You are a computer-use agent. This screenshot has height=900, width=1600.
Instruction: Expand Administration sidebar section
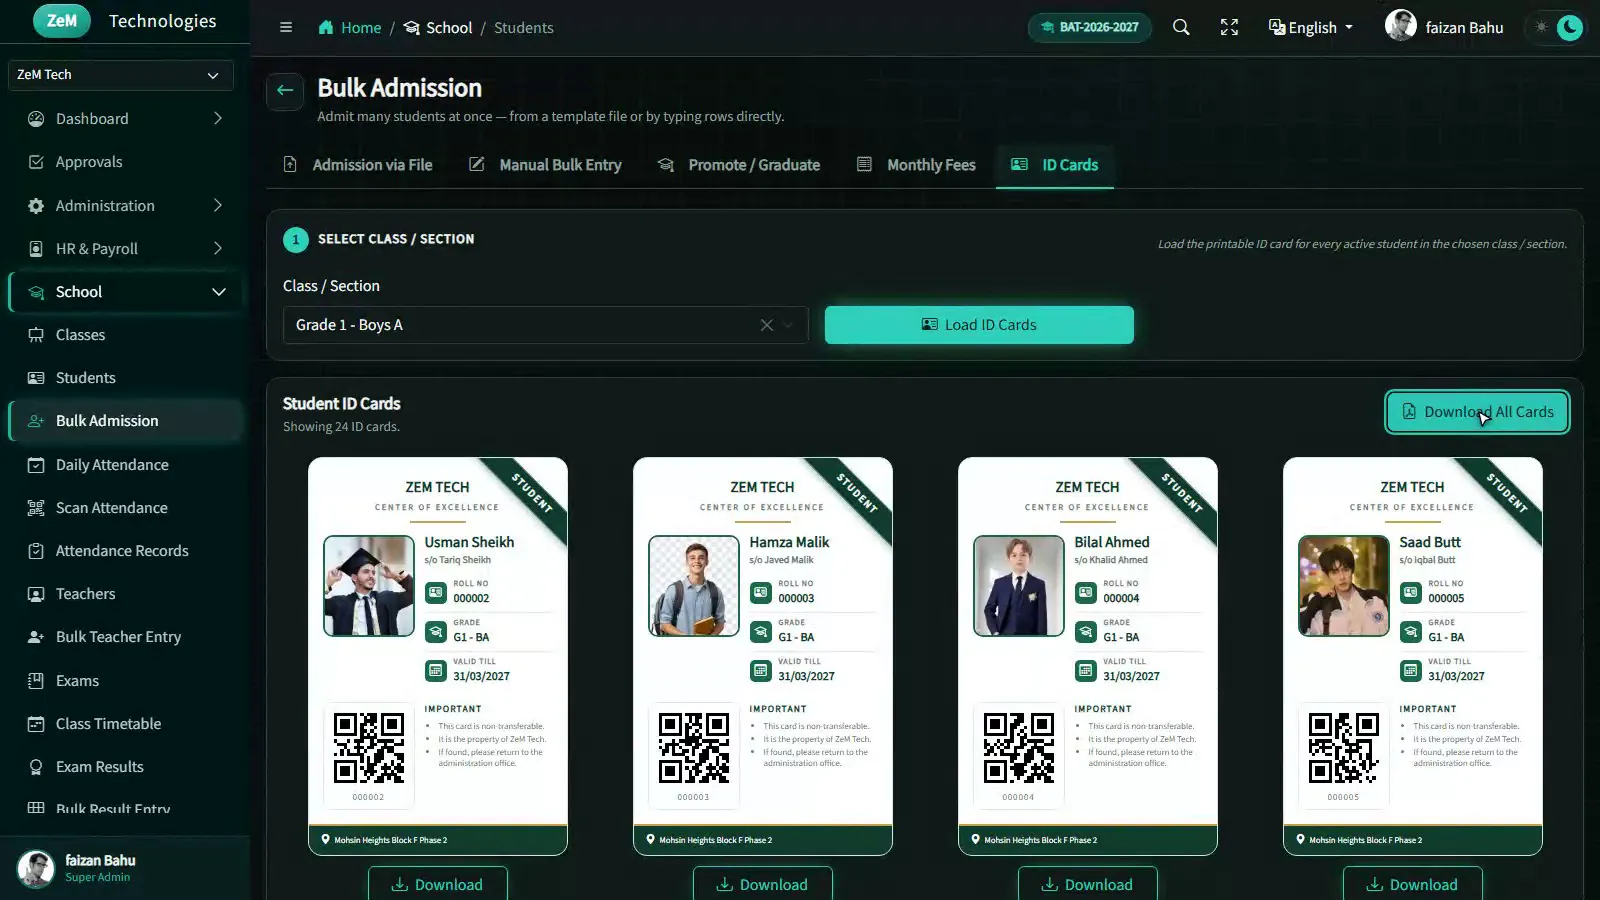(x=125, y=205)
